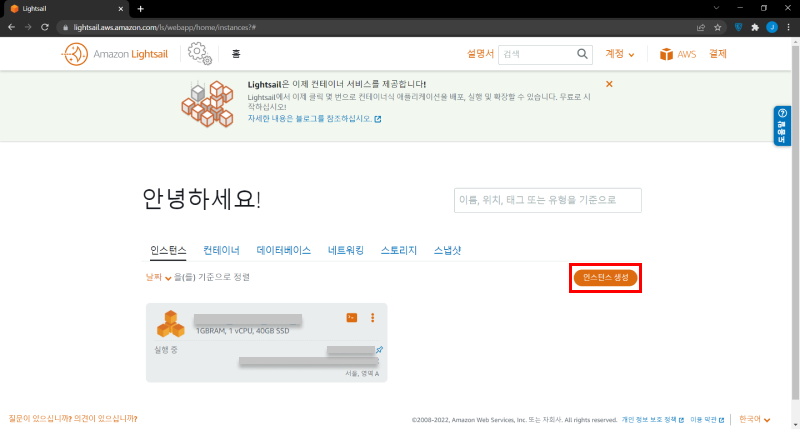
Task: Open the 설명서 documentation link
Action: (480, 54)
